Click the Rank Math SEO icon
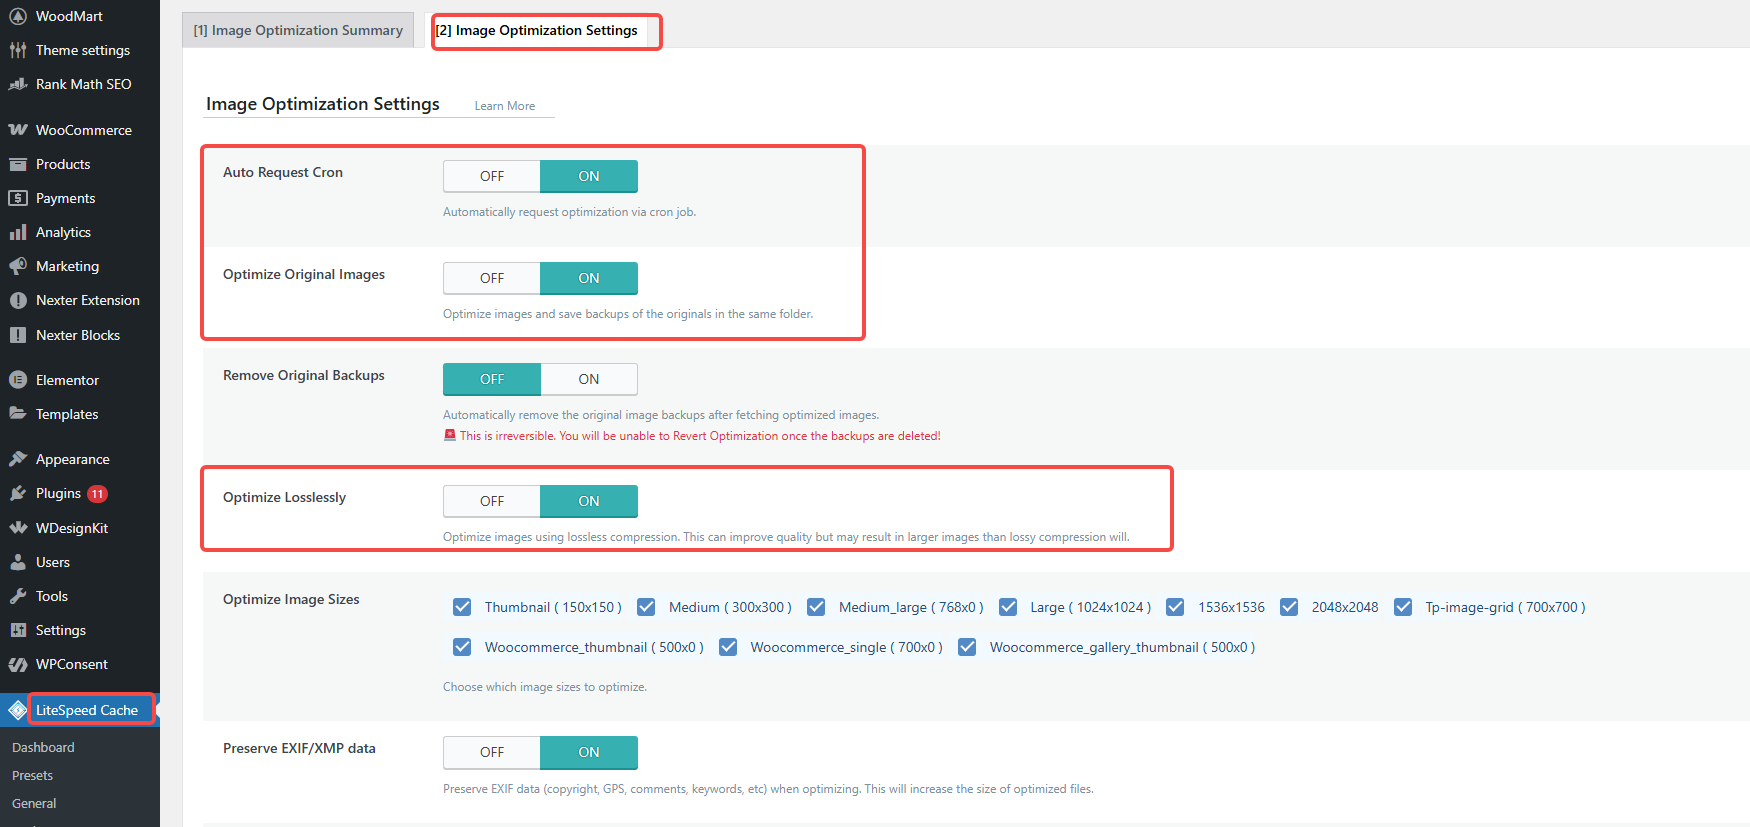This screenshot has height=827, width=1750. [x=18, y=84]
